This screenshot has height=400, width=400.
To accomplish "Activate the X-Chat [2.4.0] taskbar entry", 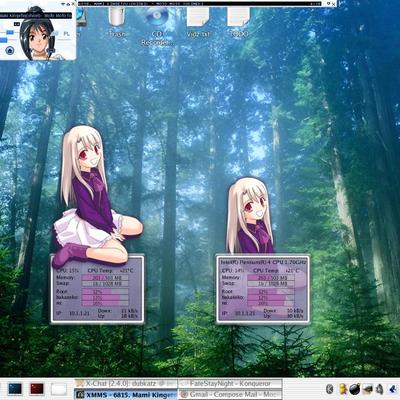I will [126, 383].
